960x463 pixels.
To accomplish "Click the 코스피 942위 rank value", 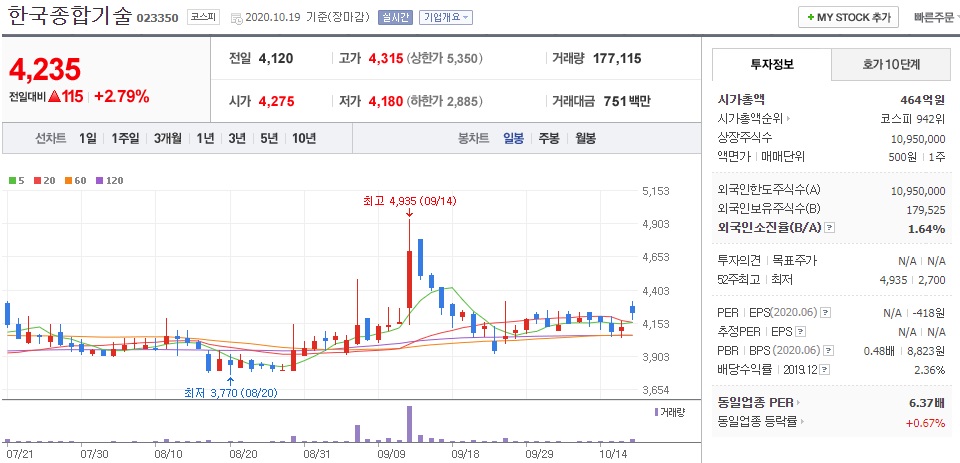I will pos(913,119).
